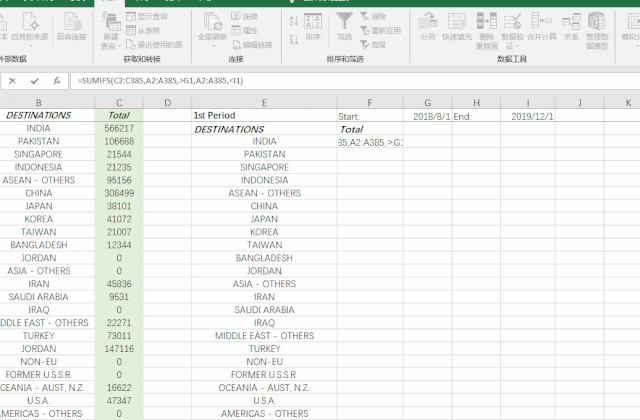The width and height of the screenshot is (640, 420).
Task: Click 高级 (Advanced filter)
Action: click(x=373, y=44)
